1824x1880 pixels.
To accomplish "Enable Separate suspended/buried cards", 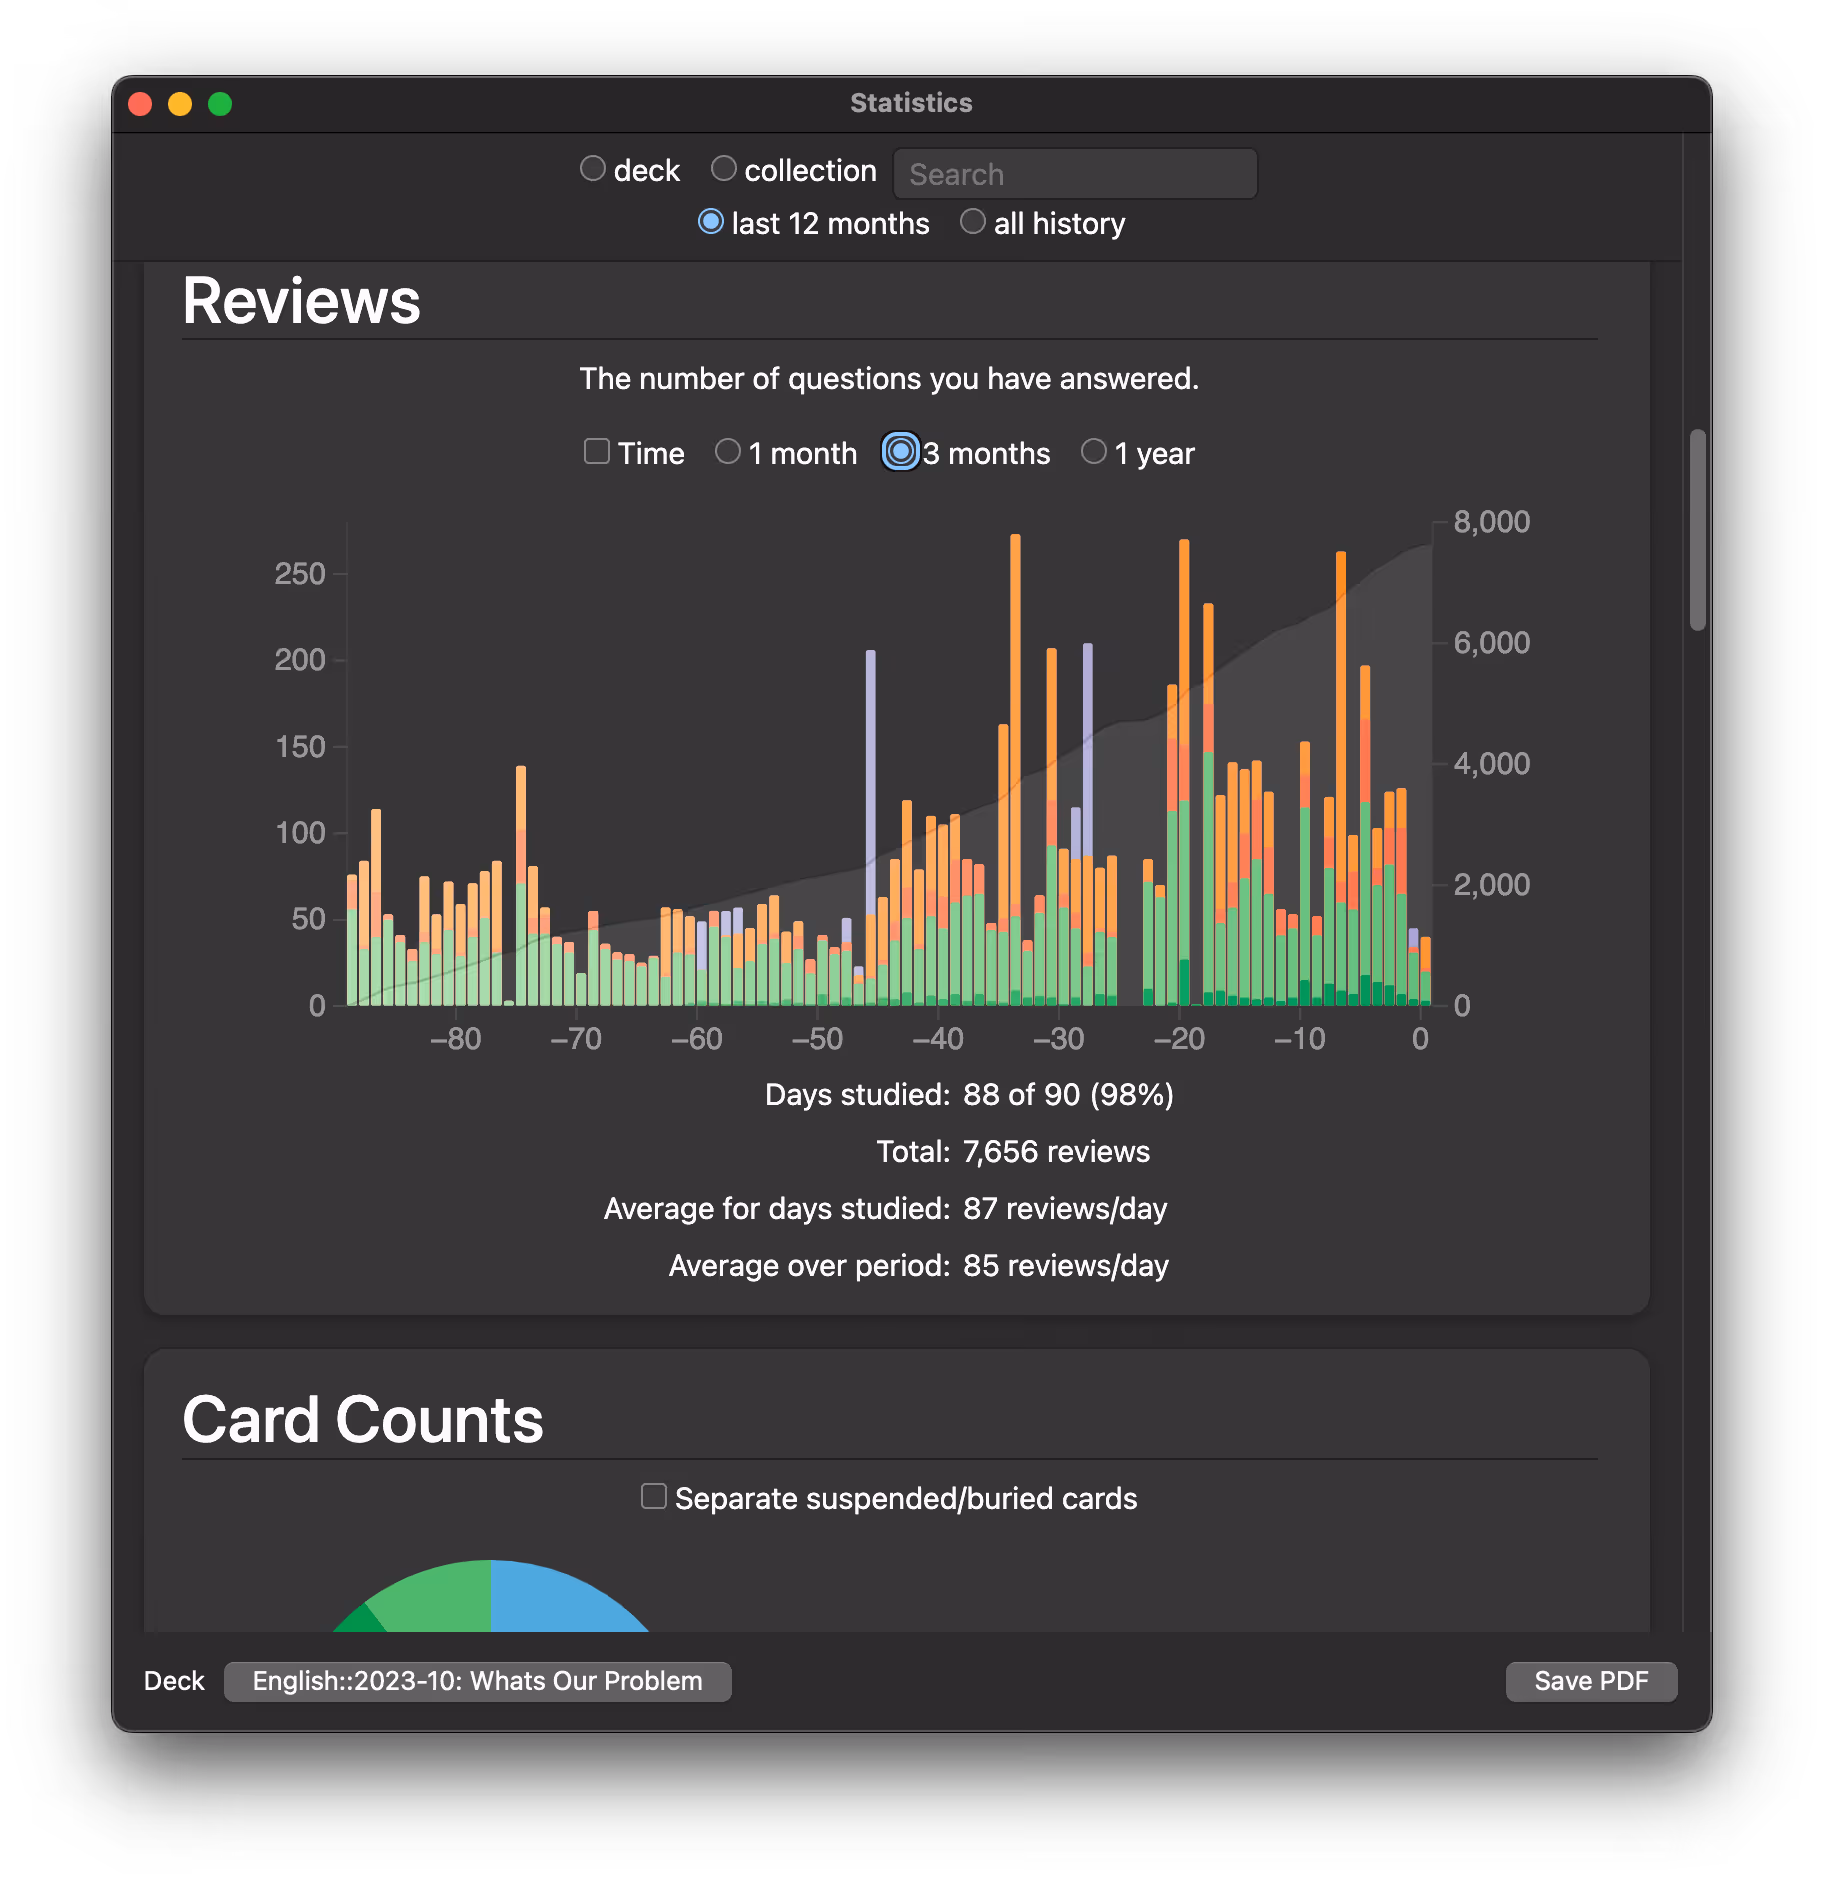I will point(654,1495).
